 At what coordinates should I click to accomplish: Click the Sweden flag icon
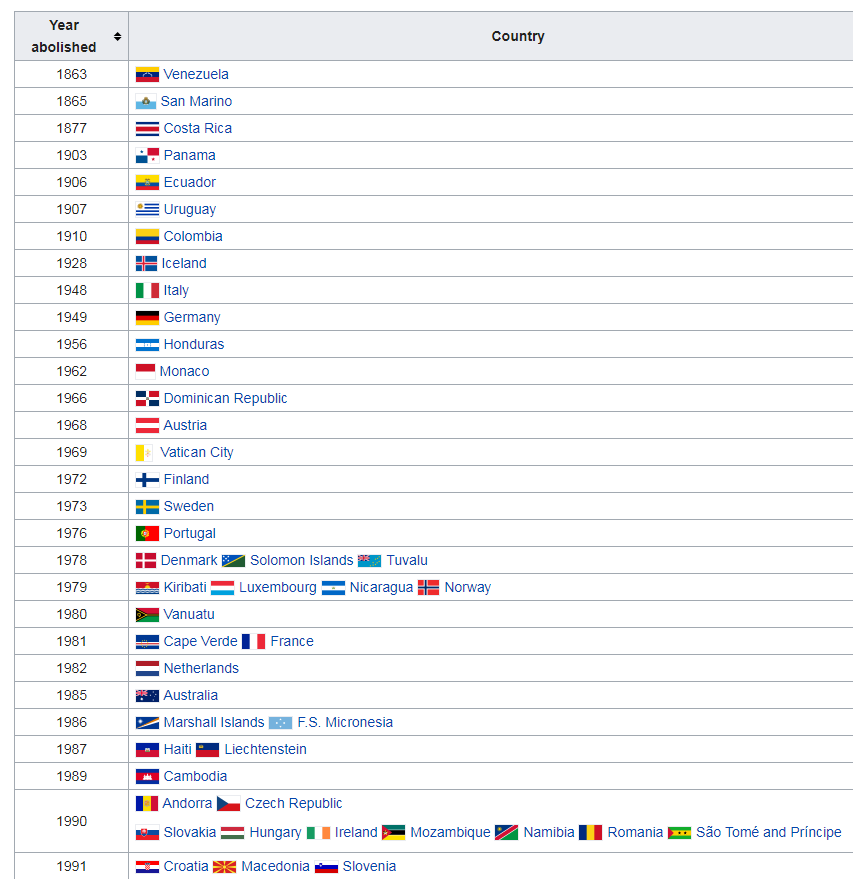point(147,507)
